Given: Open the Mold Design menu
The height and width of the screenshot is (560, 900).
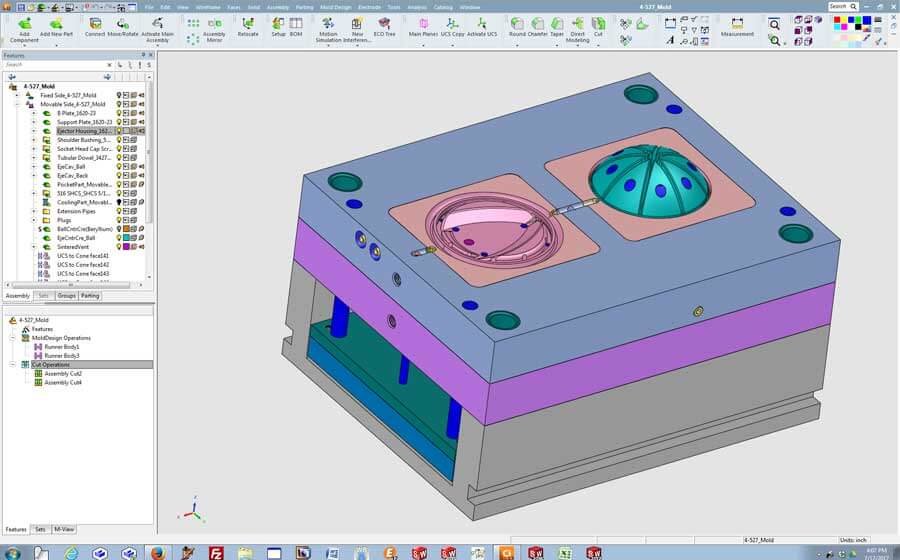Looking at the screenshot, I should 335,7.
